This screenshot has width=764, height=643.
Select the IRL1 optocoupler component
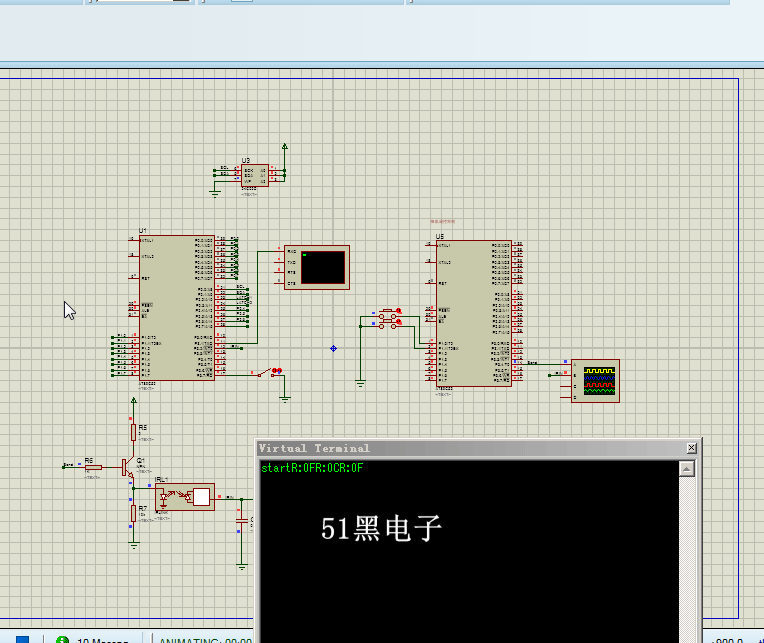pos(185,497)
